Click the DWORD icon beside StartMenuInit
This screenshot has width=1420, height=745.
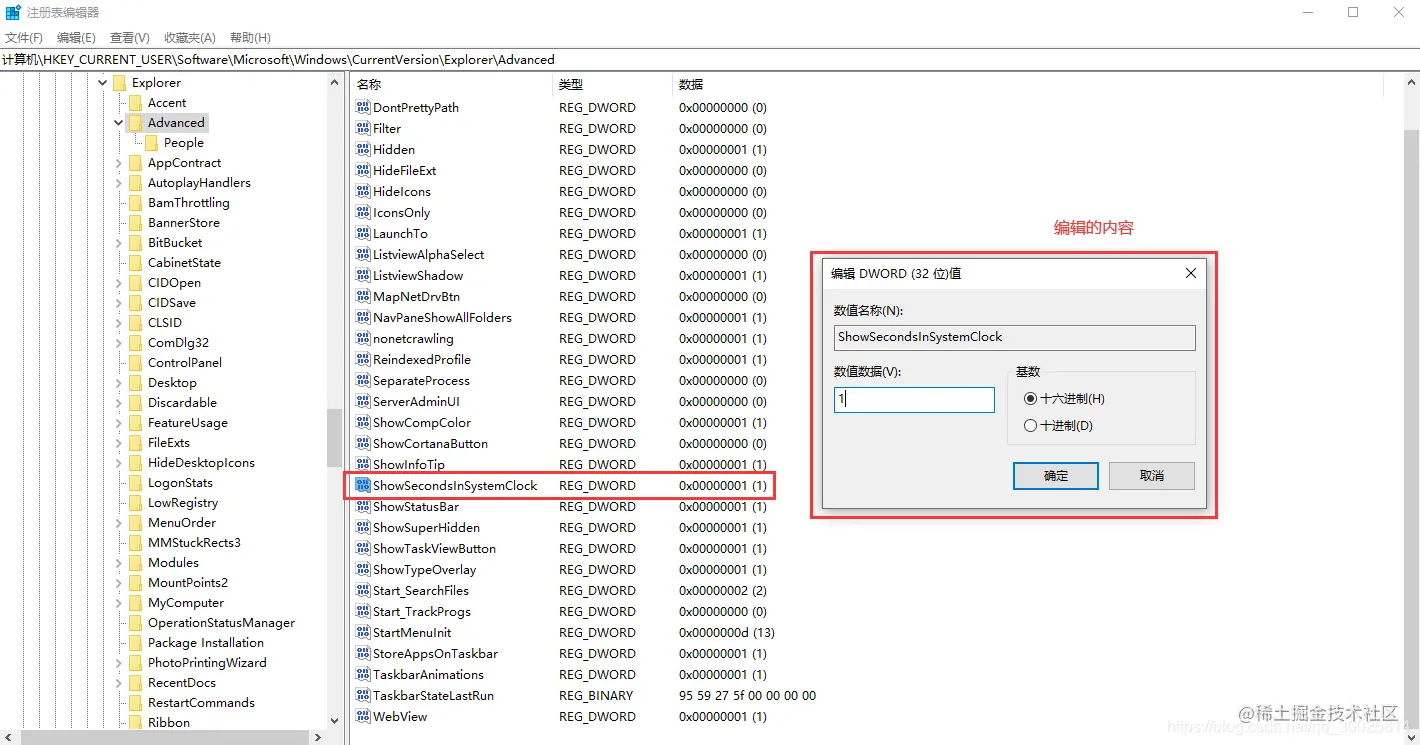363,632
